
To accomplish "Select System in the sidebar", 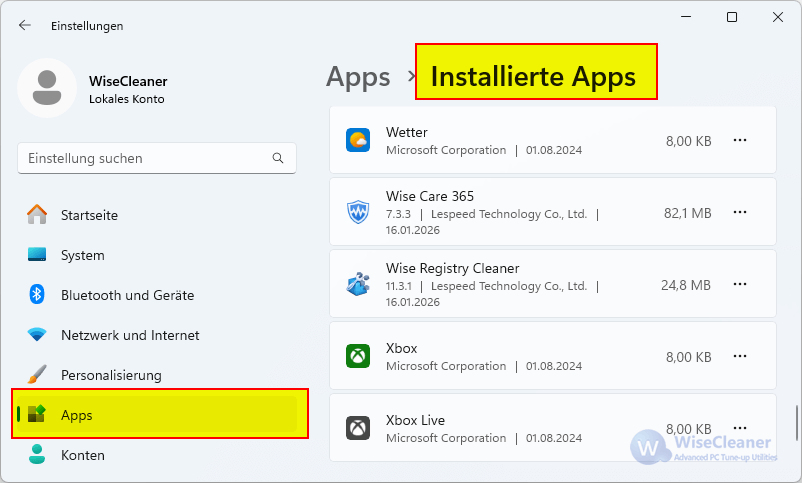I will (157, 255).
